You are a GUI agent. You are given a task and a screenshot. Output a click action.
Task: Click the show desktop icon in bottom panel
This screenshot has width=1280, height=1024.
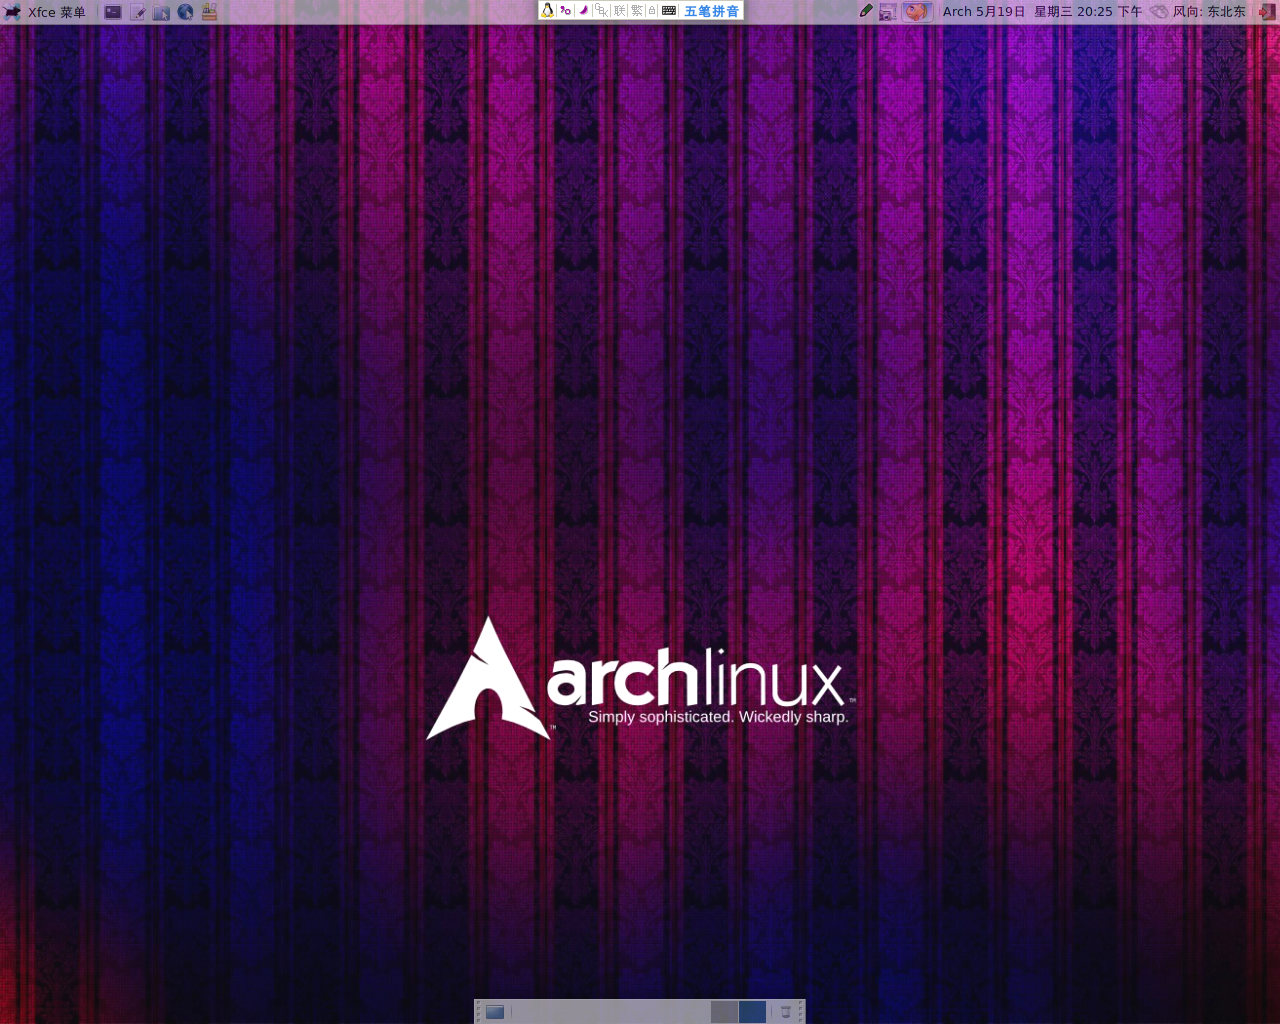(495, 1012)
